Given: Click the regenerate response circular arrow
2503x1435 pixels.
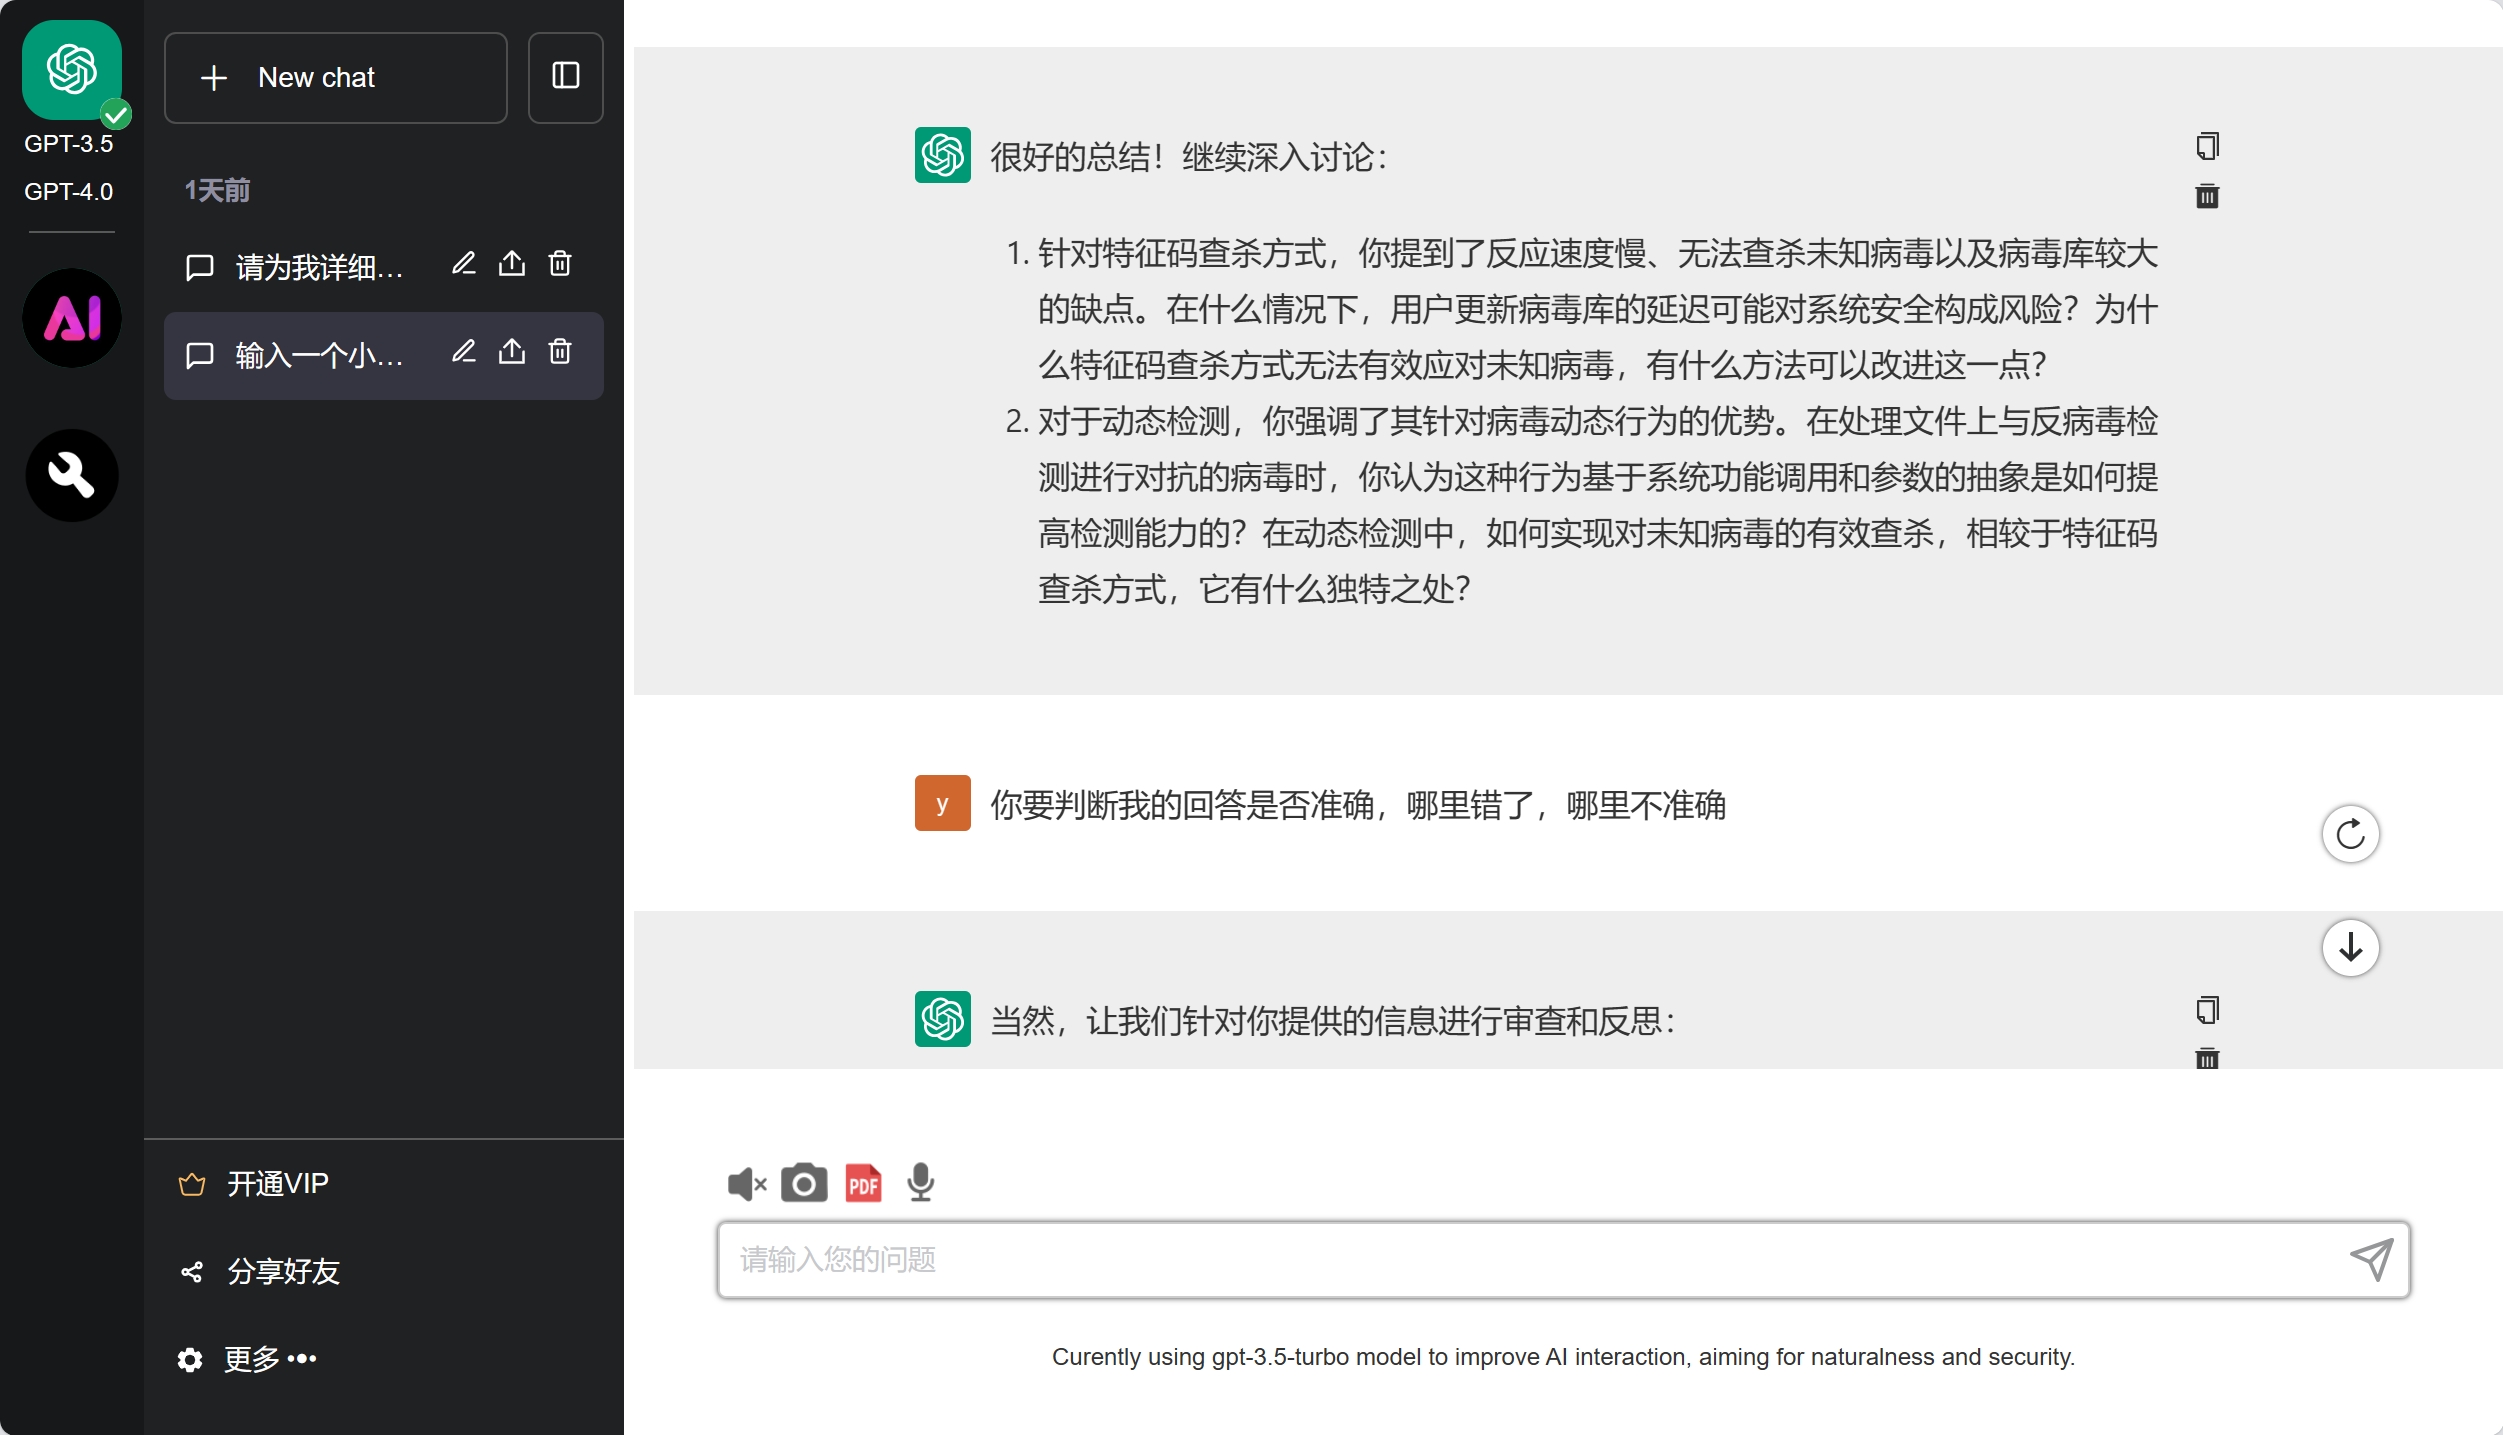Looking at the screenshot, I should [x=2350, y=834].
